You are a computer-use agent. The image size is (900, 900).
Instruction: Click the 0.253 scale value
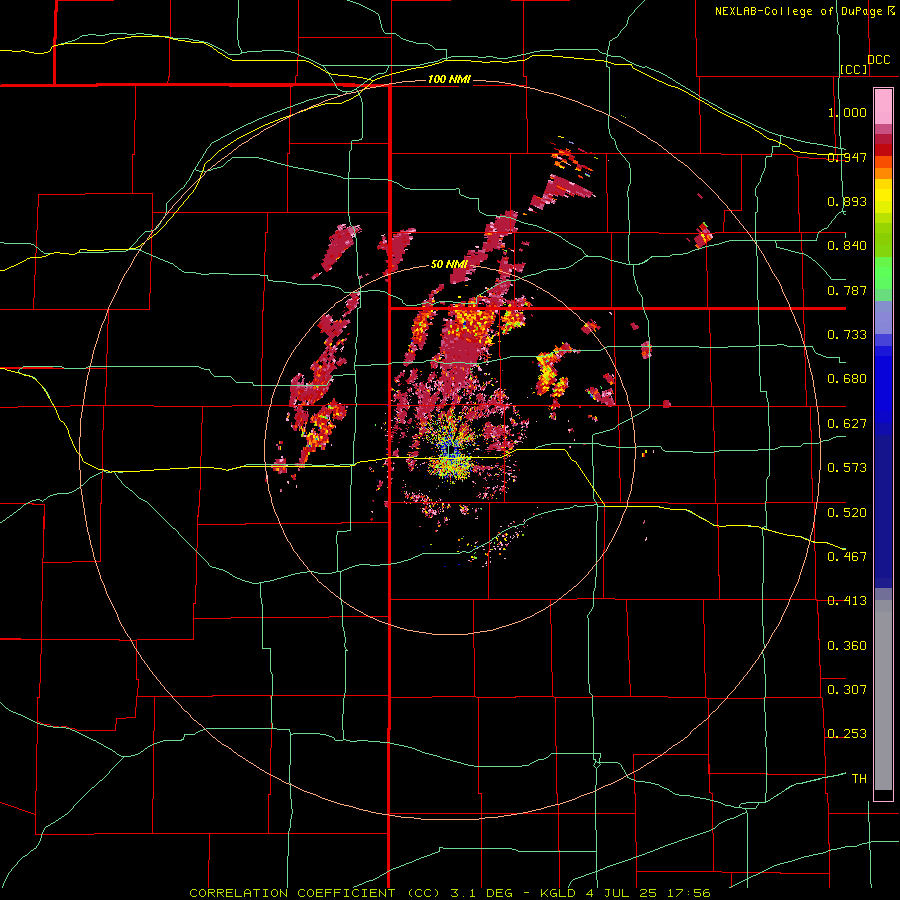point(847,734)
